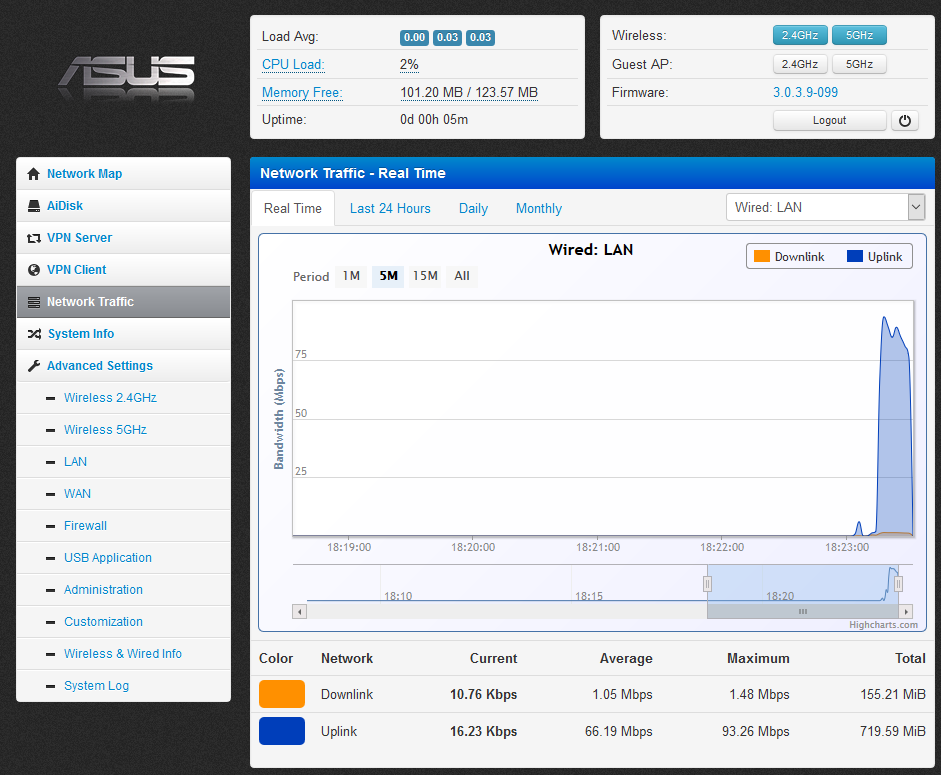This screenshot has width=941, height=775.
Task: Select the 15M period option
Action: [425, 276]
